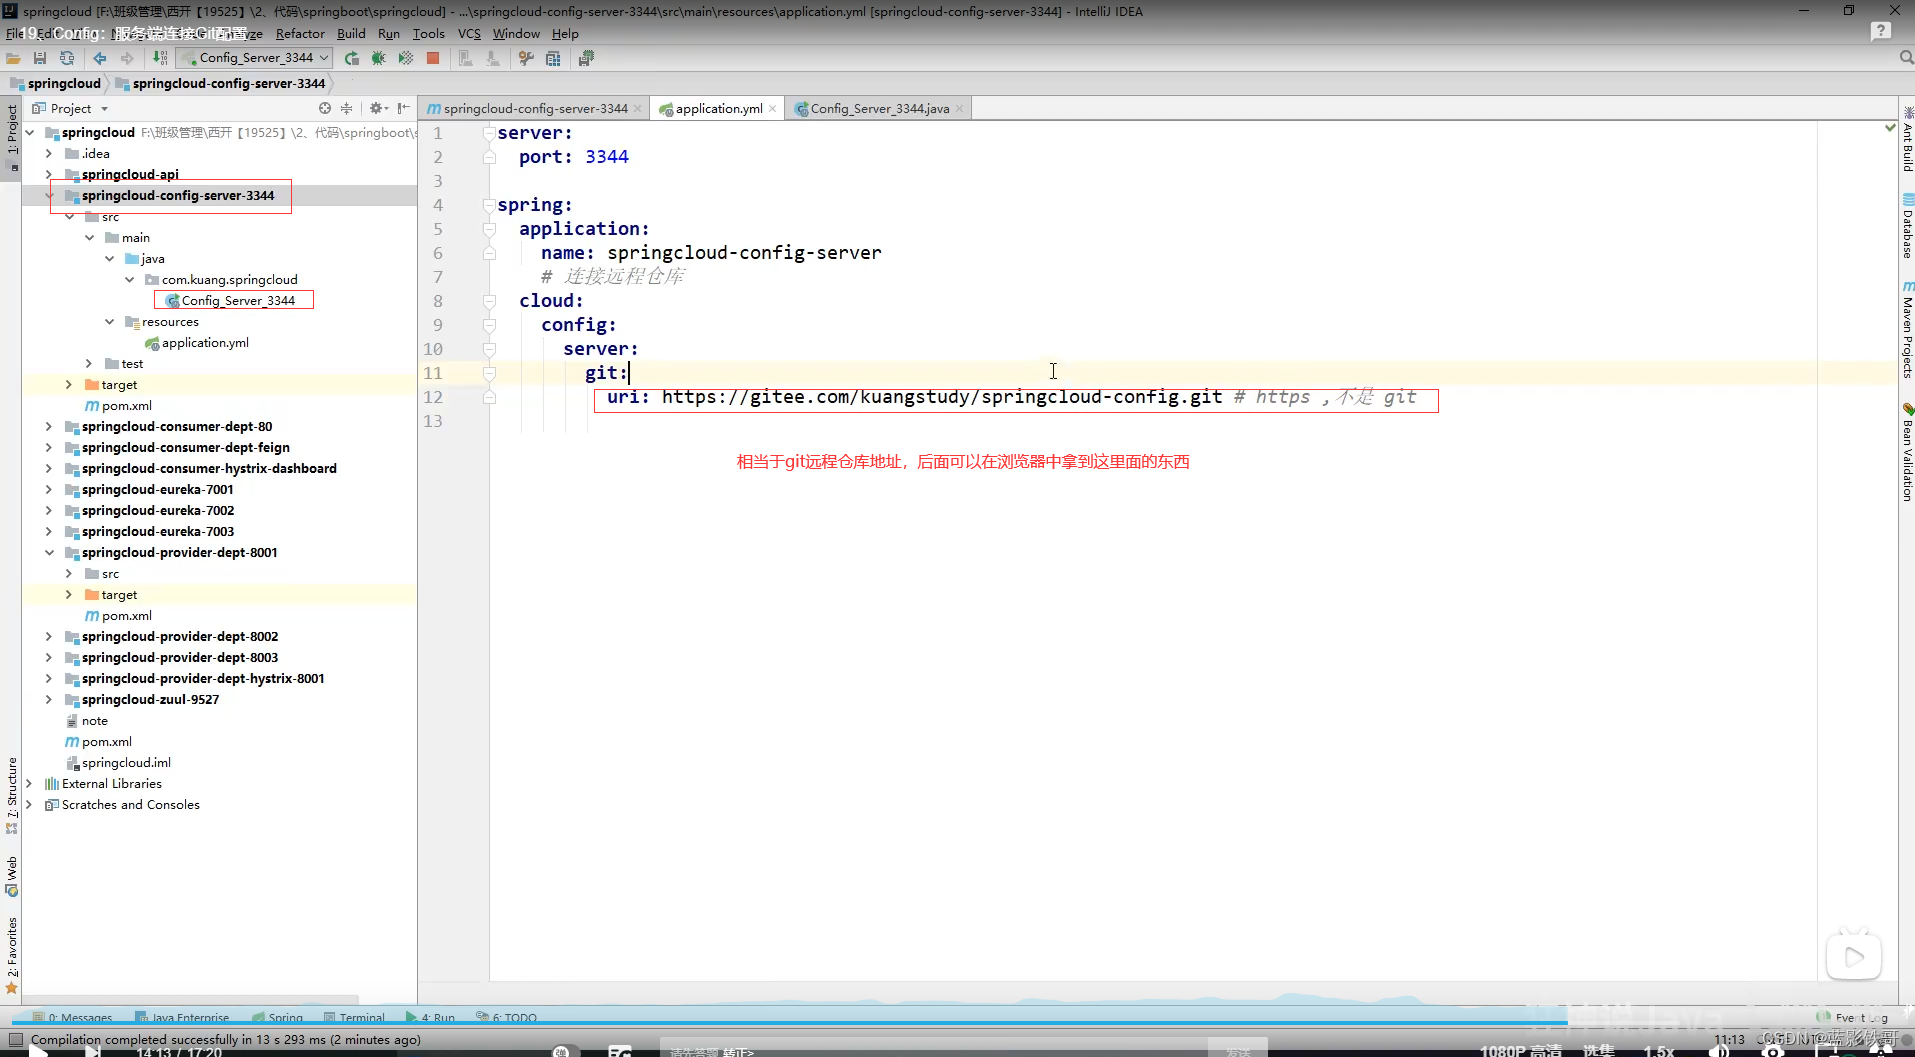Open the Help menu
This screenshot has height=1057, width=1915.
[x=565, y=33]
